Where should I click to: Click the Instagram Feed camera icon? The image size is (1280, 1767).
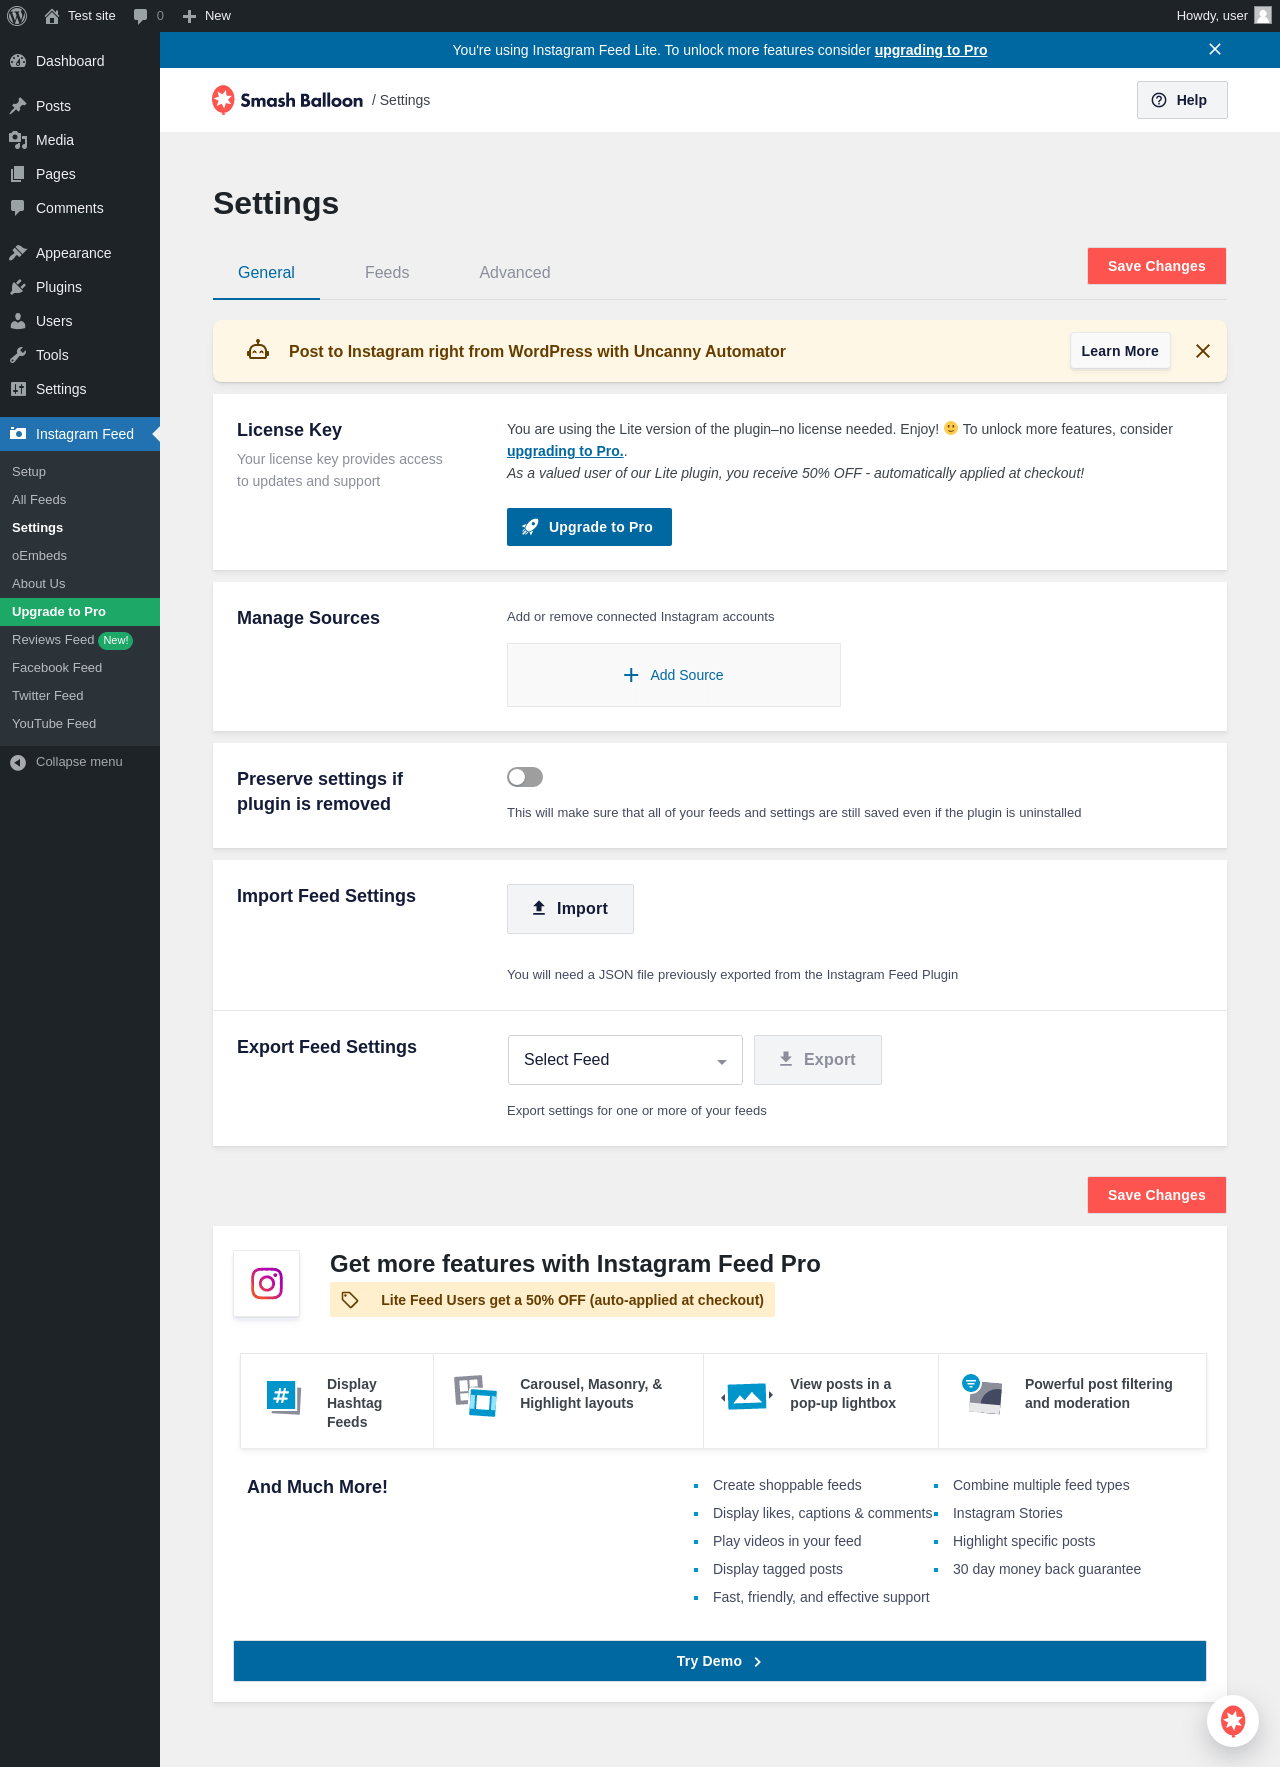[18, 434]
